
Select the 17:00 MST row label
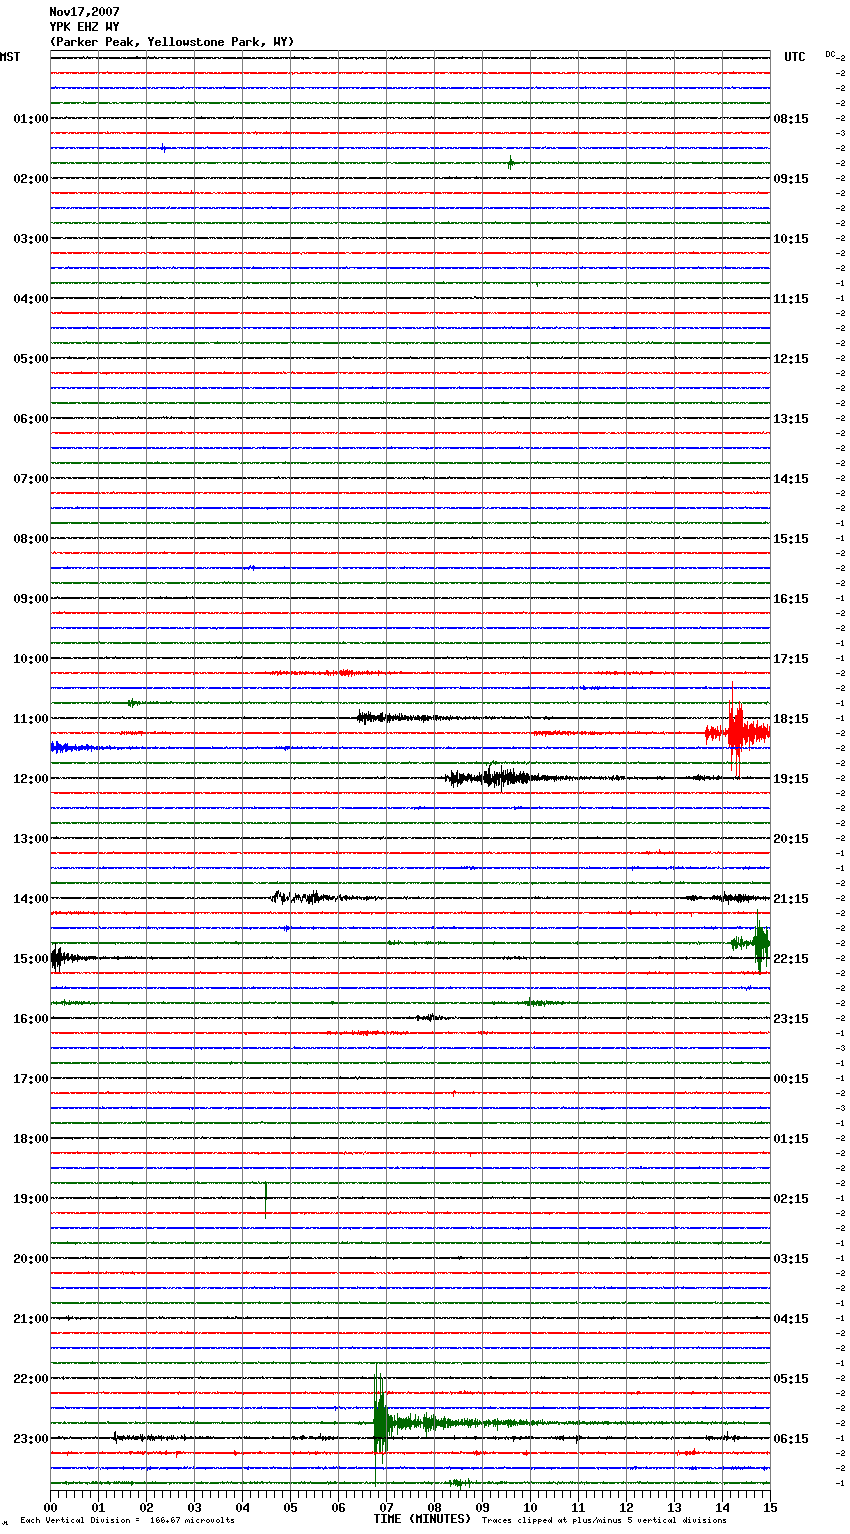(31, 1079)
